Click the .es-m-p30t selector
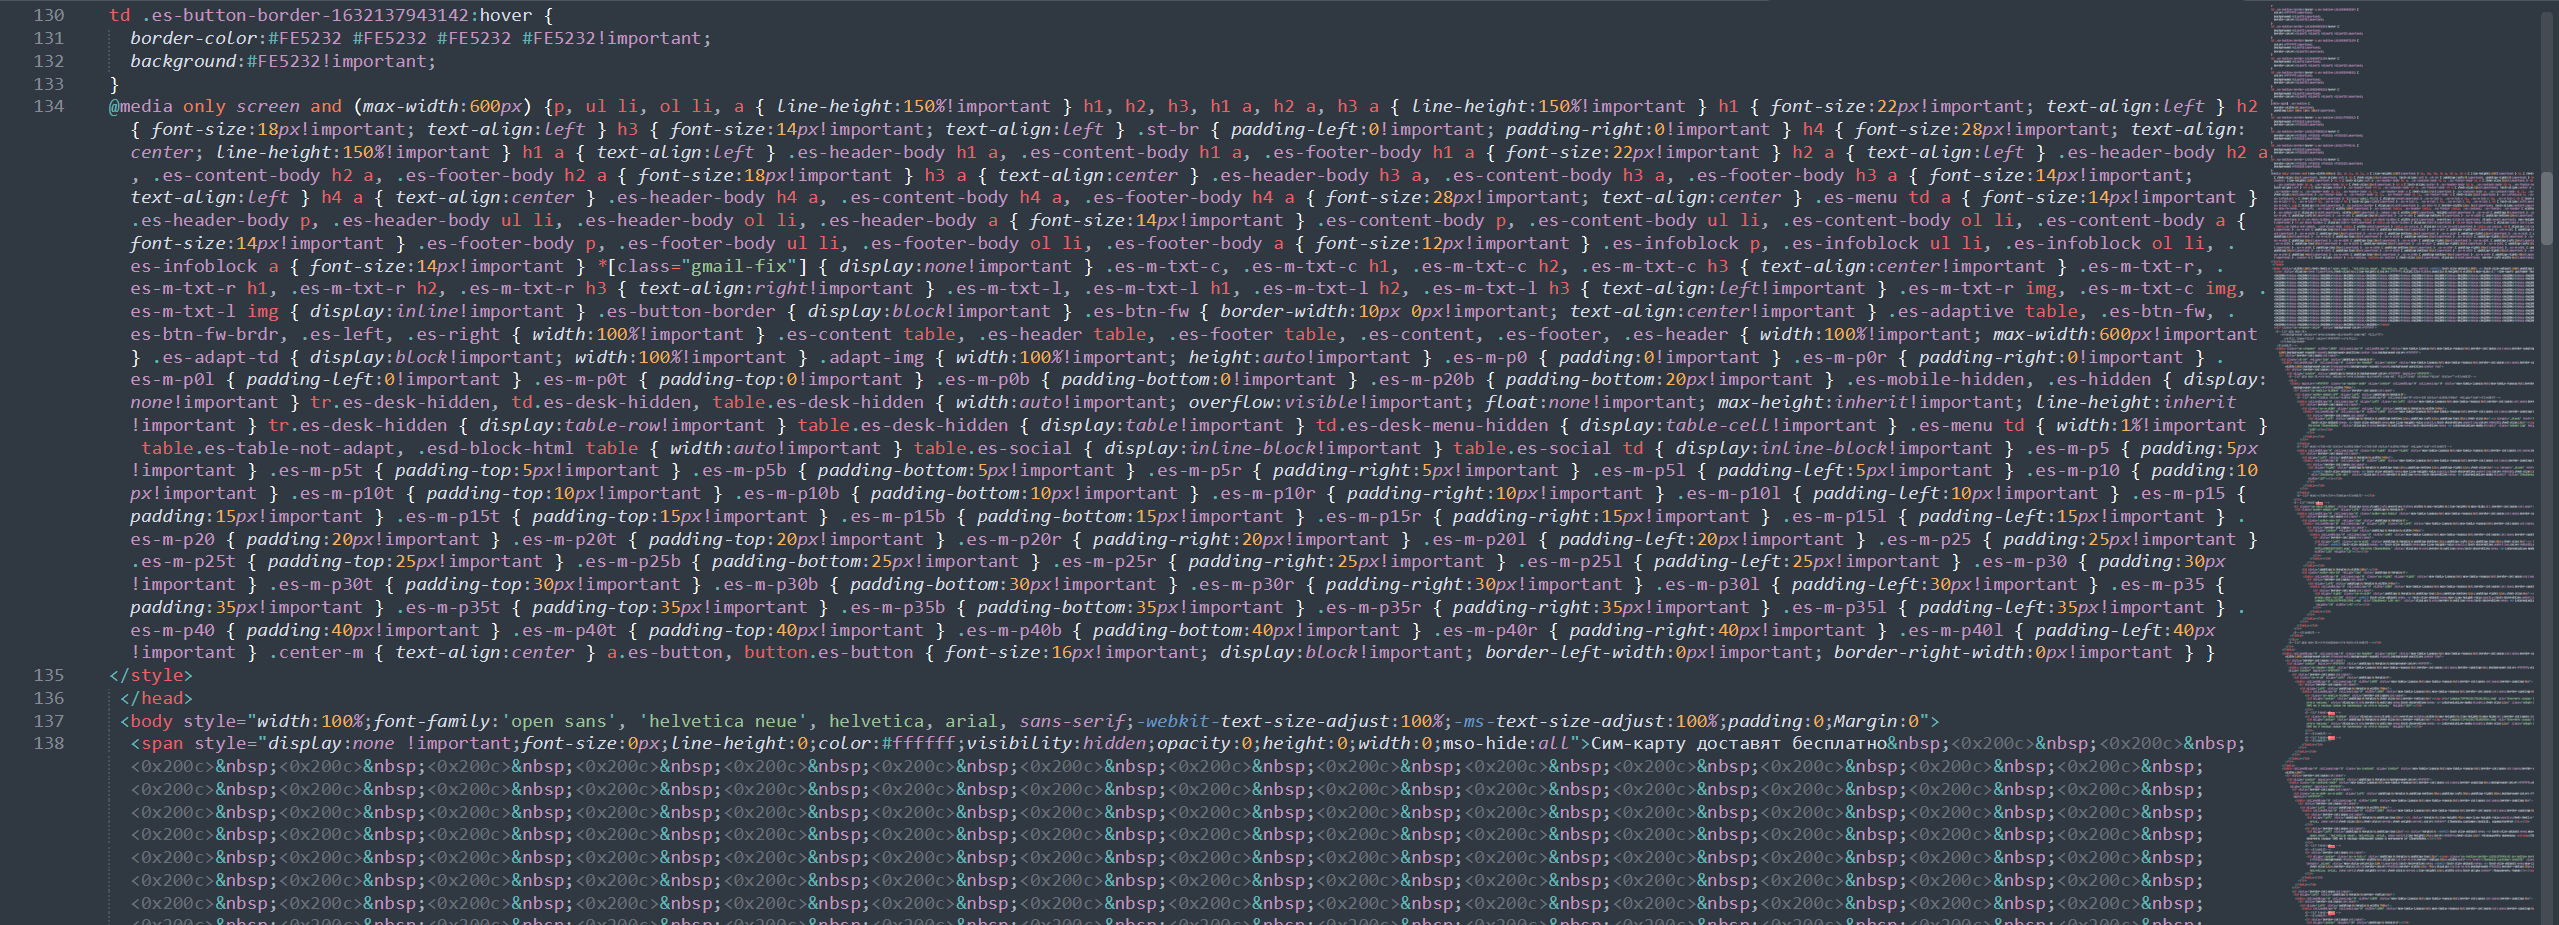 321,584
